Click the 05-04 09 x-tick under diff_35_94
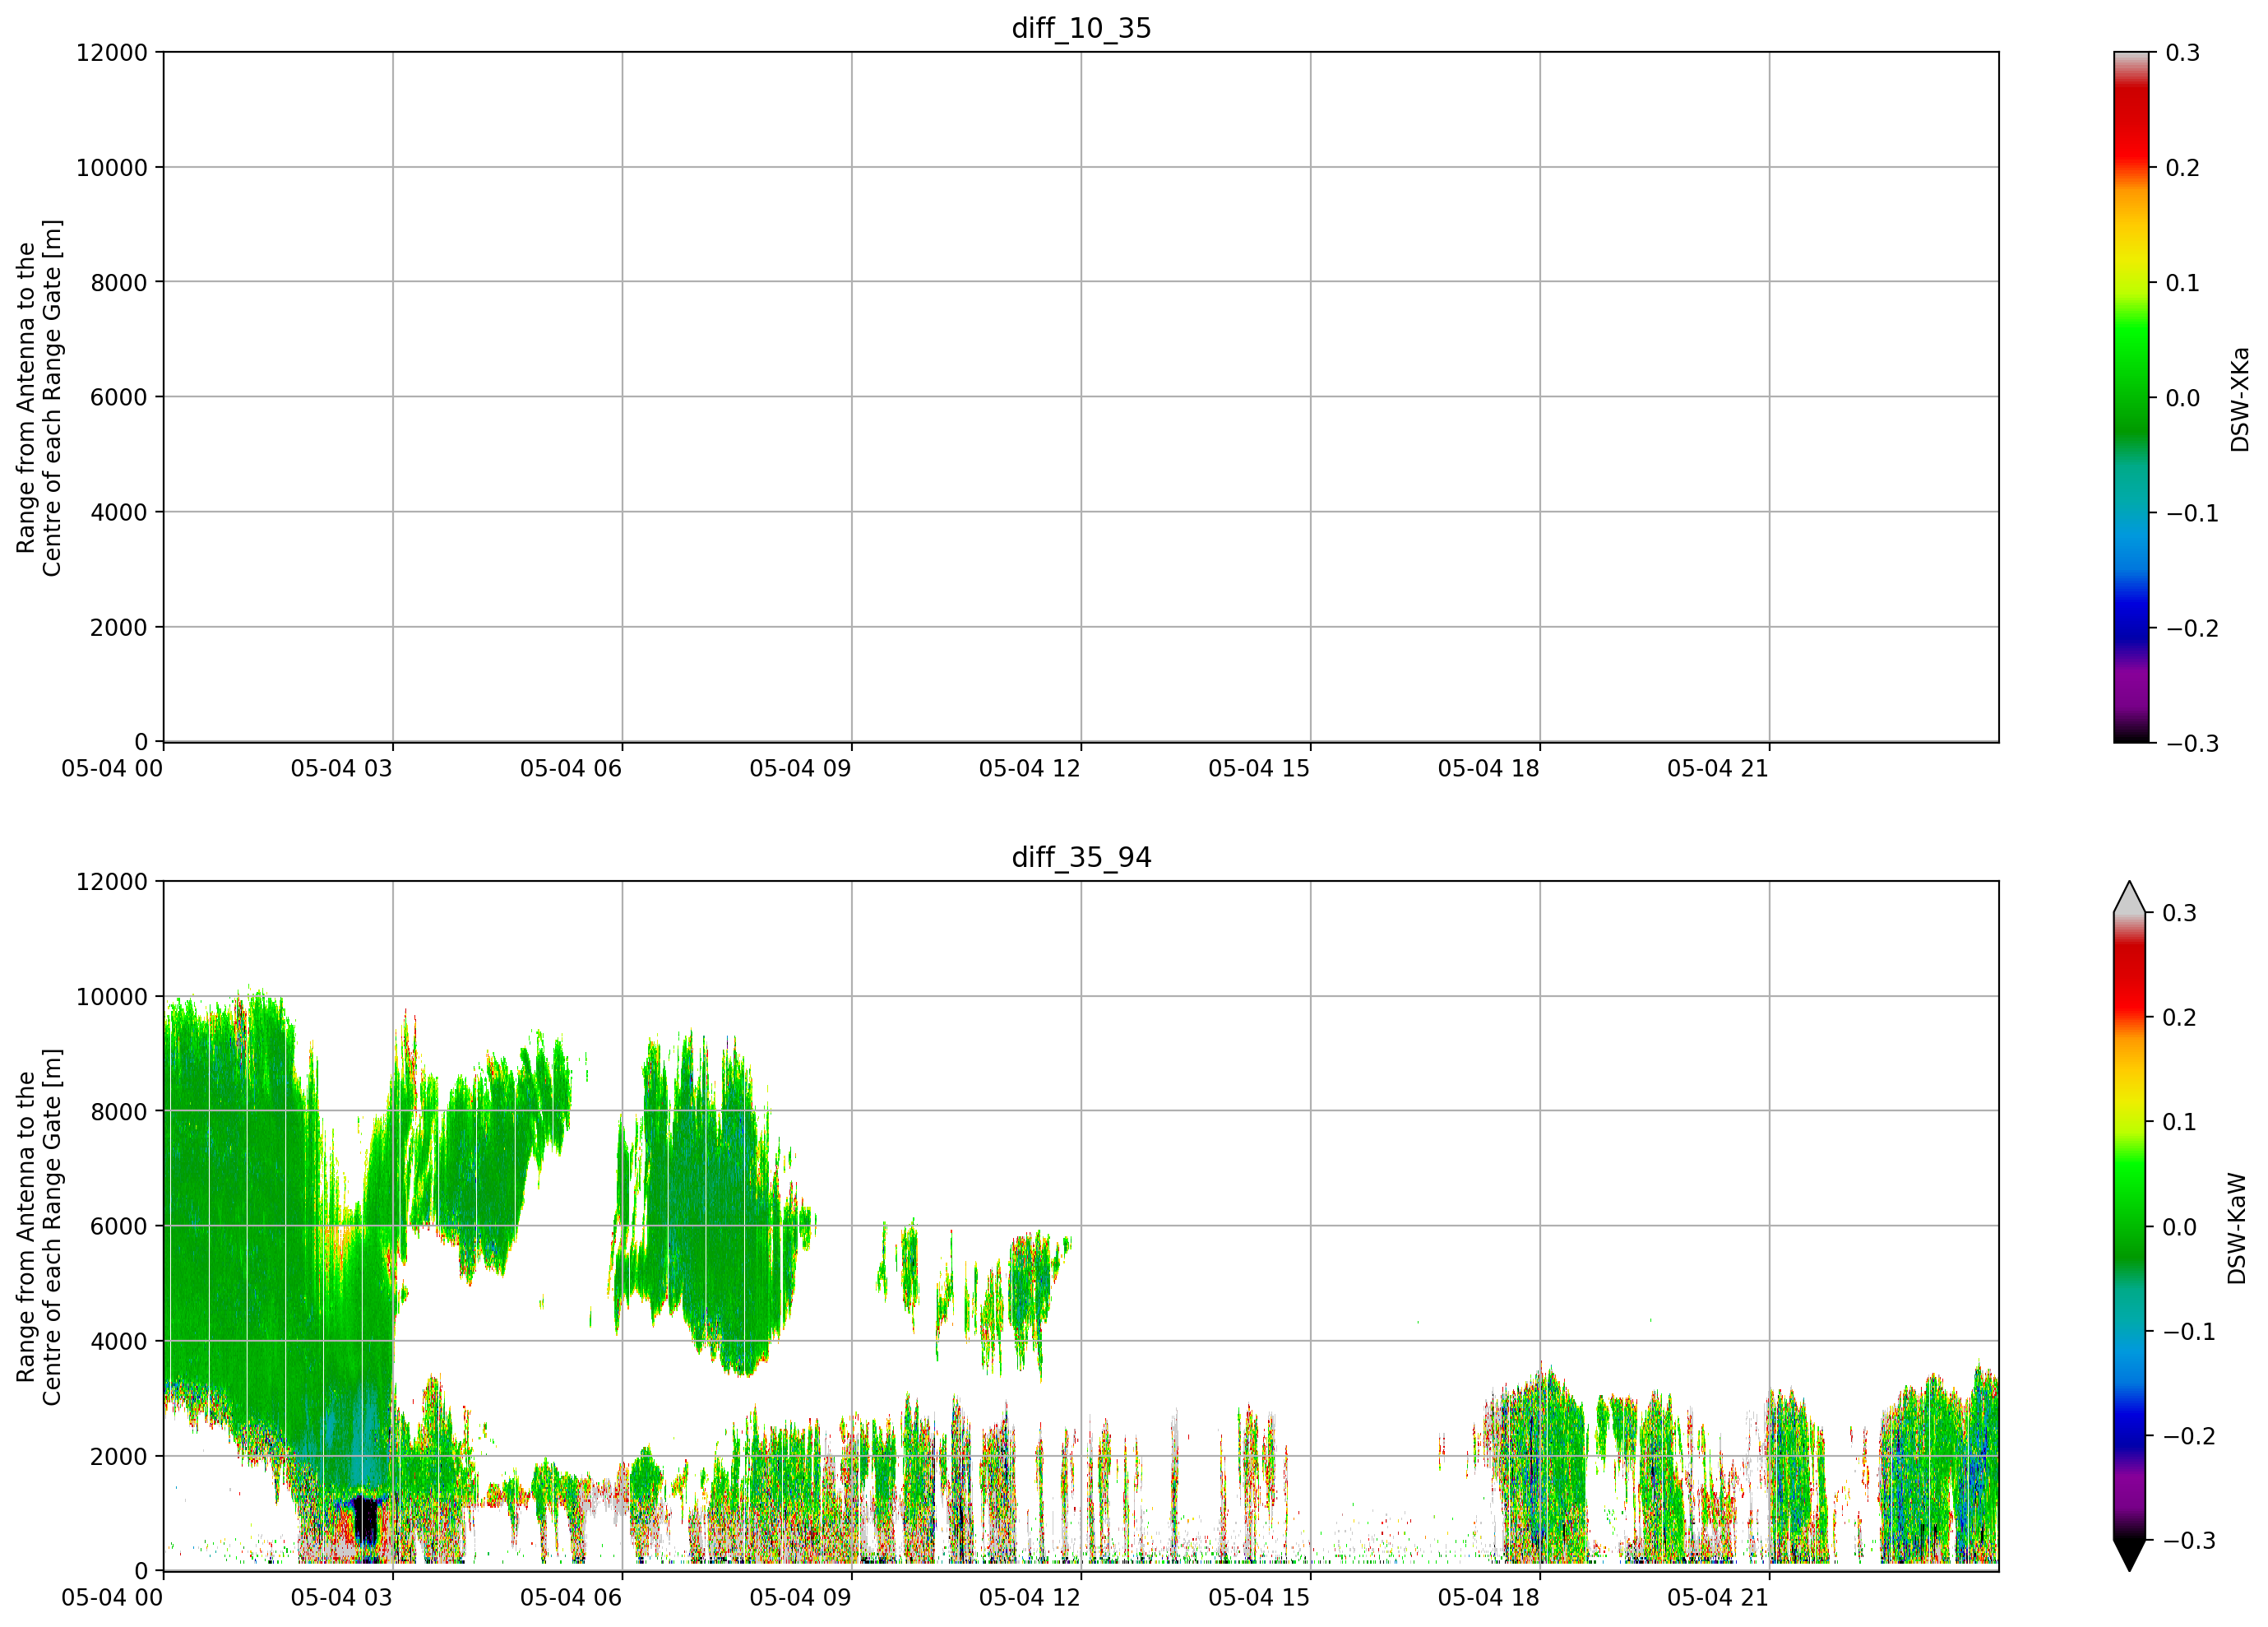 (801, 1598)
